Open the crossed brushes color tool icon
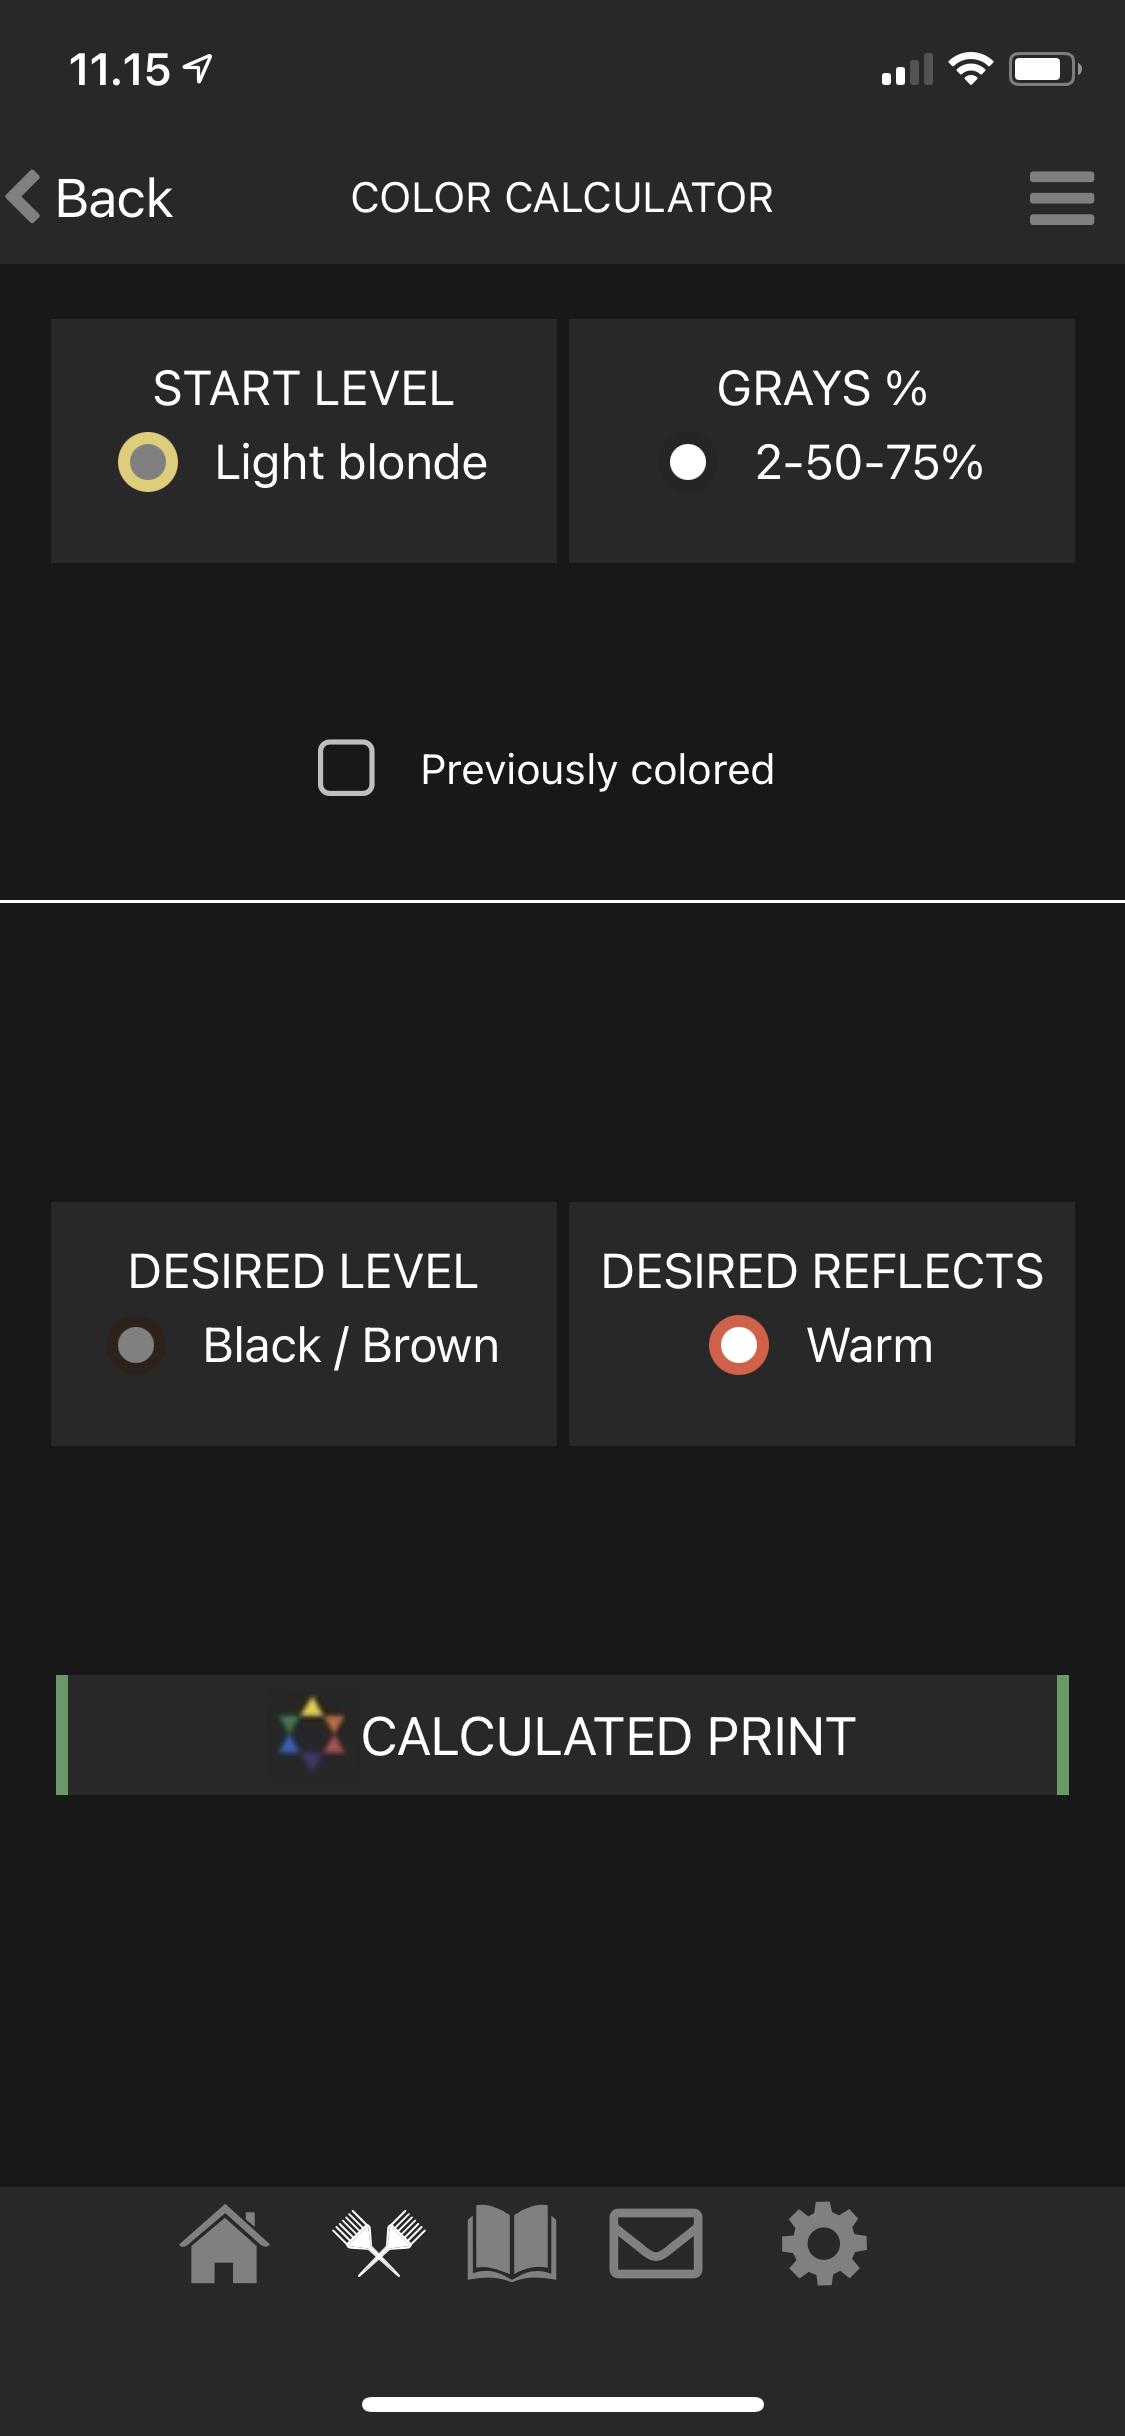Image resolution: width=1125 pixels, height=2436 pixels. 379,2245
